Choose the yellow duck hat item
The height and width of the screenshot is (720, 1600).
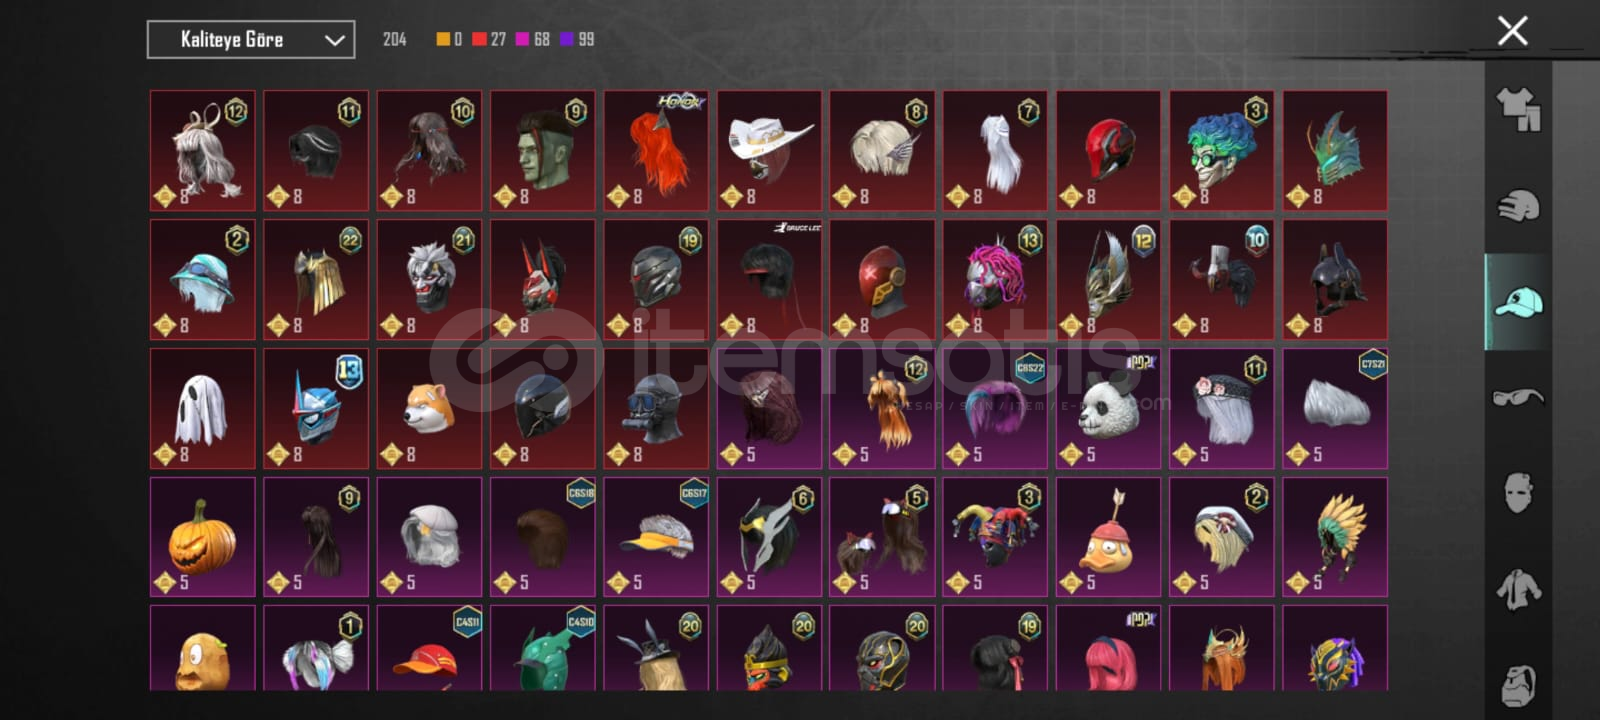tap(1109, 537)
